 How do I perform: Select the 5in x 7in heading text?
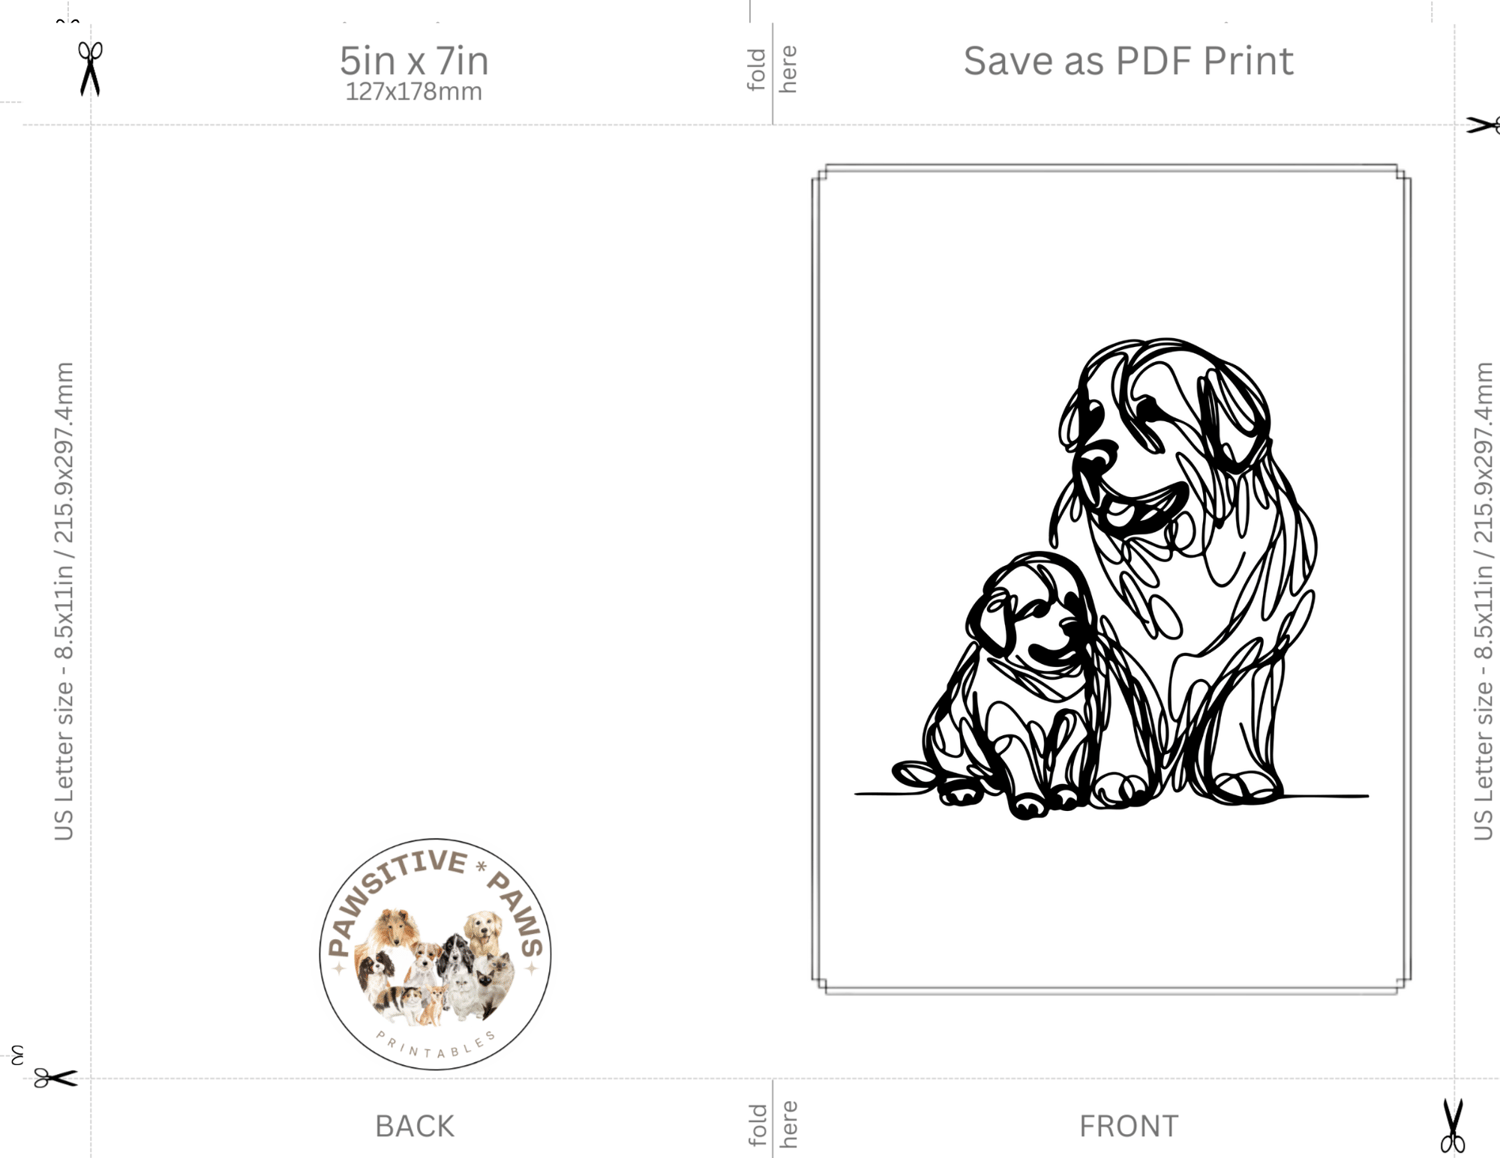[414, 61]
